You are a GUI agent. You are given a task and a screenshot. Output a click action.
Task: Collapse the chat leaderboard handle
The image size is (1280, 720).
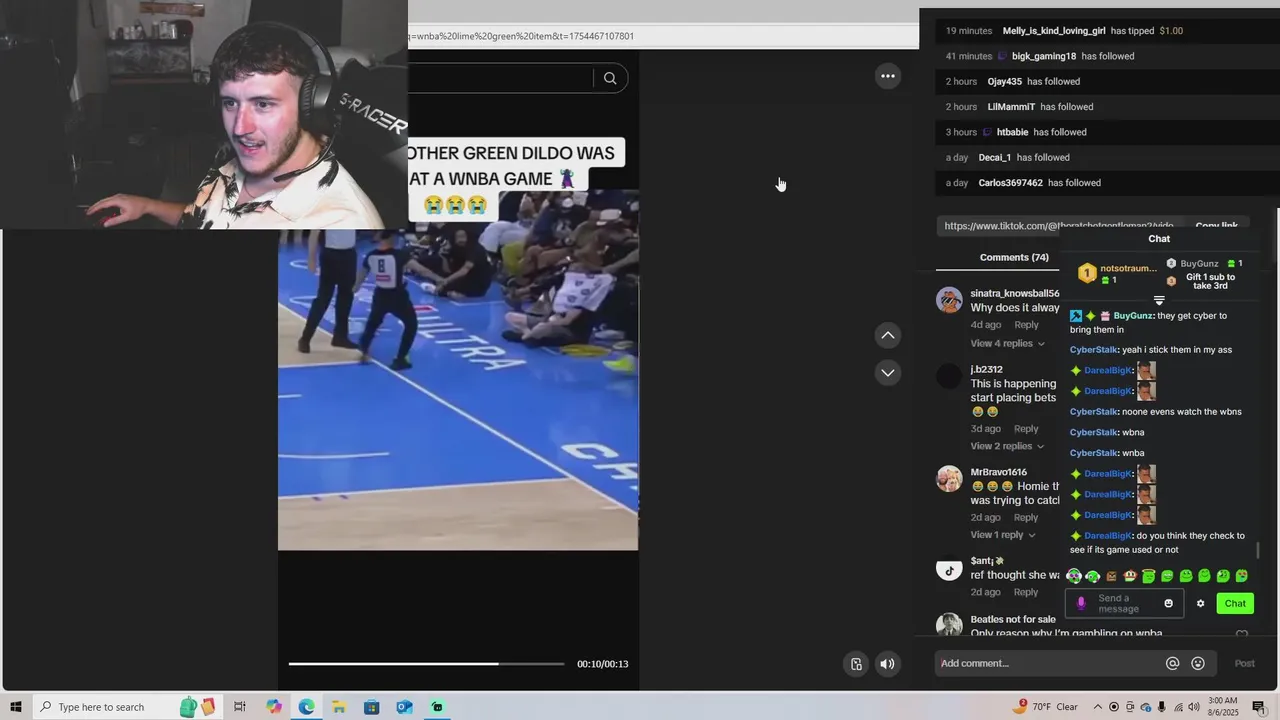[x=1159, y=300]
